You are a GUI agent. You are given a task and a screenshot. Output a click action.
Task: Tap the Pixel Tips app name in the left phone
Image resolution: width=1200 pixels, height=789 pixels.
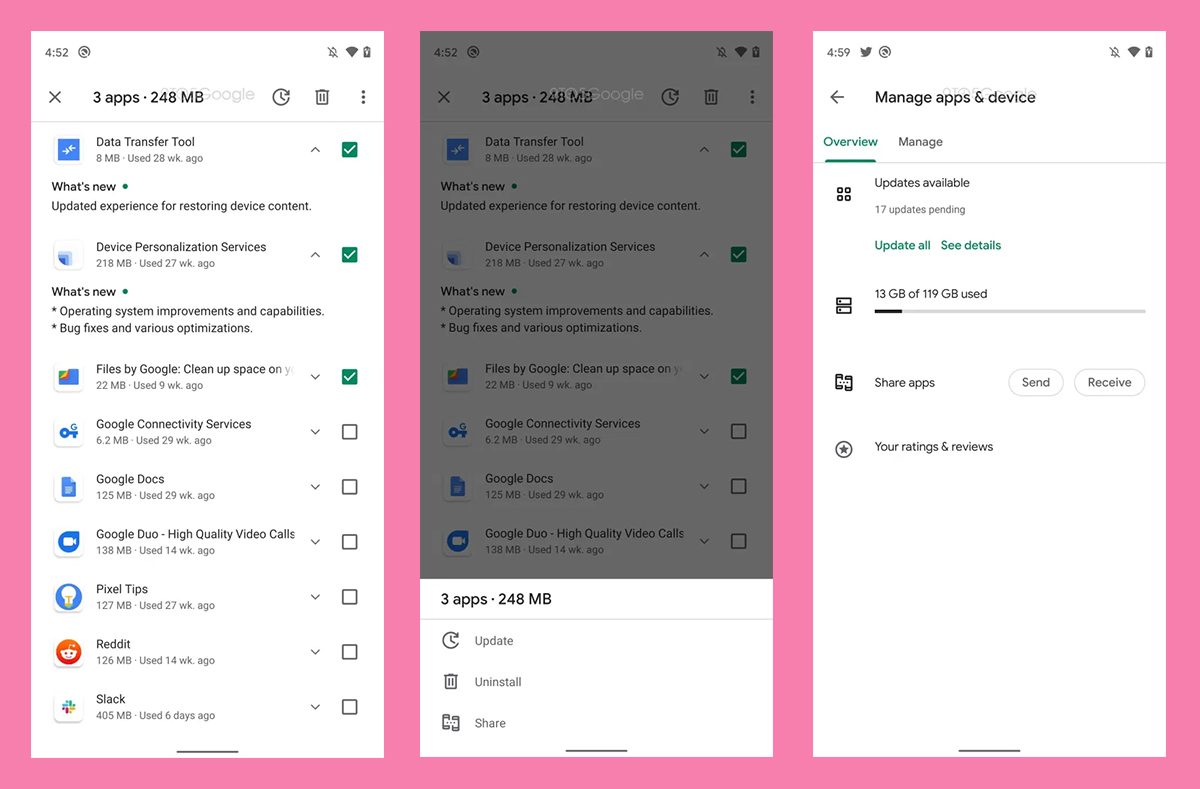(x=122, y=589)
